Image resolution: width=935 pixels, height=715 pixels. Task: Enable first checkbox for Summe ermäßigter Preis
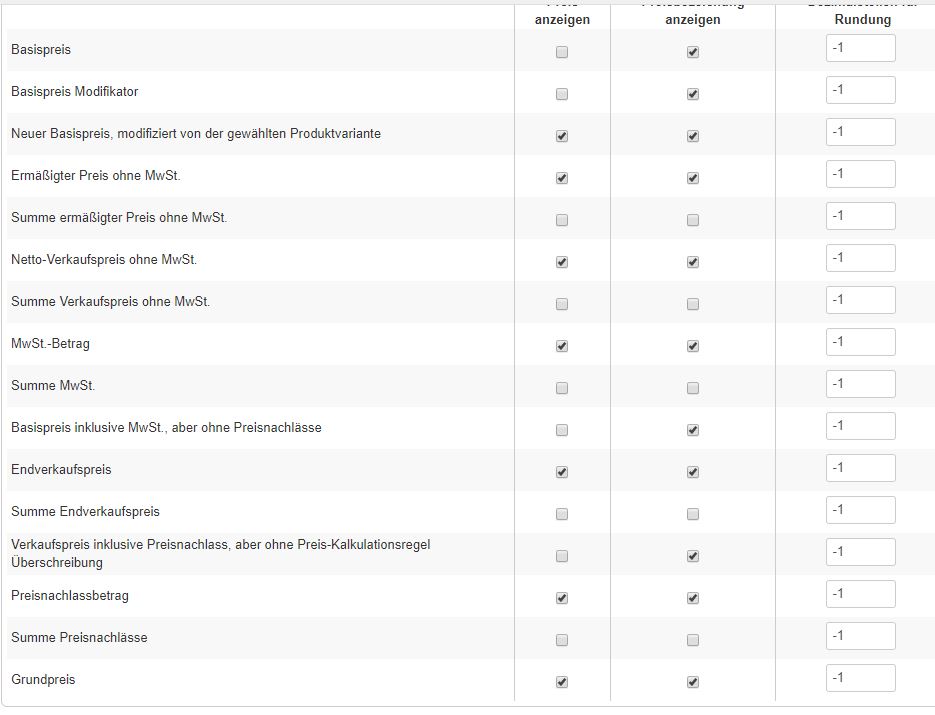562,220
